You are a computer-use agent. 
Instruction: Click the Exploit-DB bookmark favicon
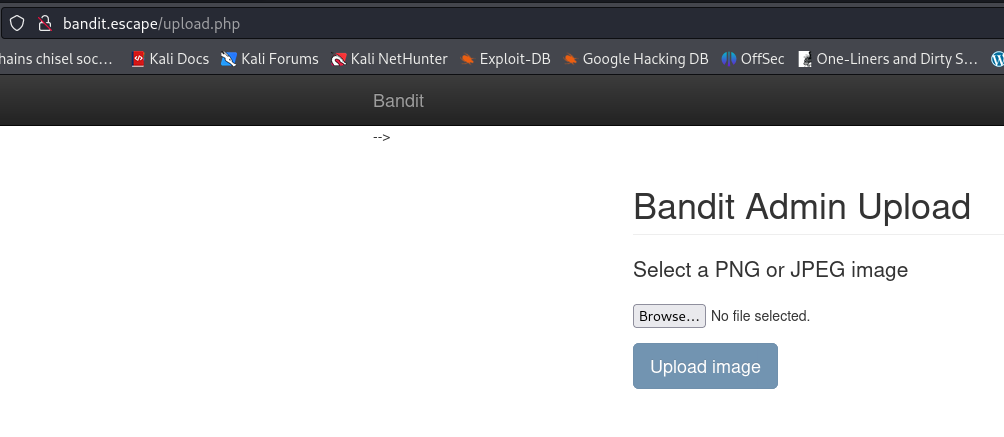click(467, 59)
